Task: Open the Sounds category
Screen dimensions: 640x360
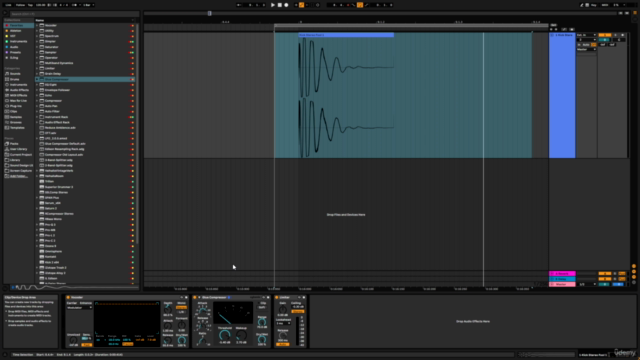Action: point(15,74)
